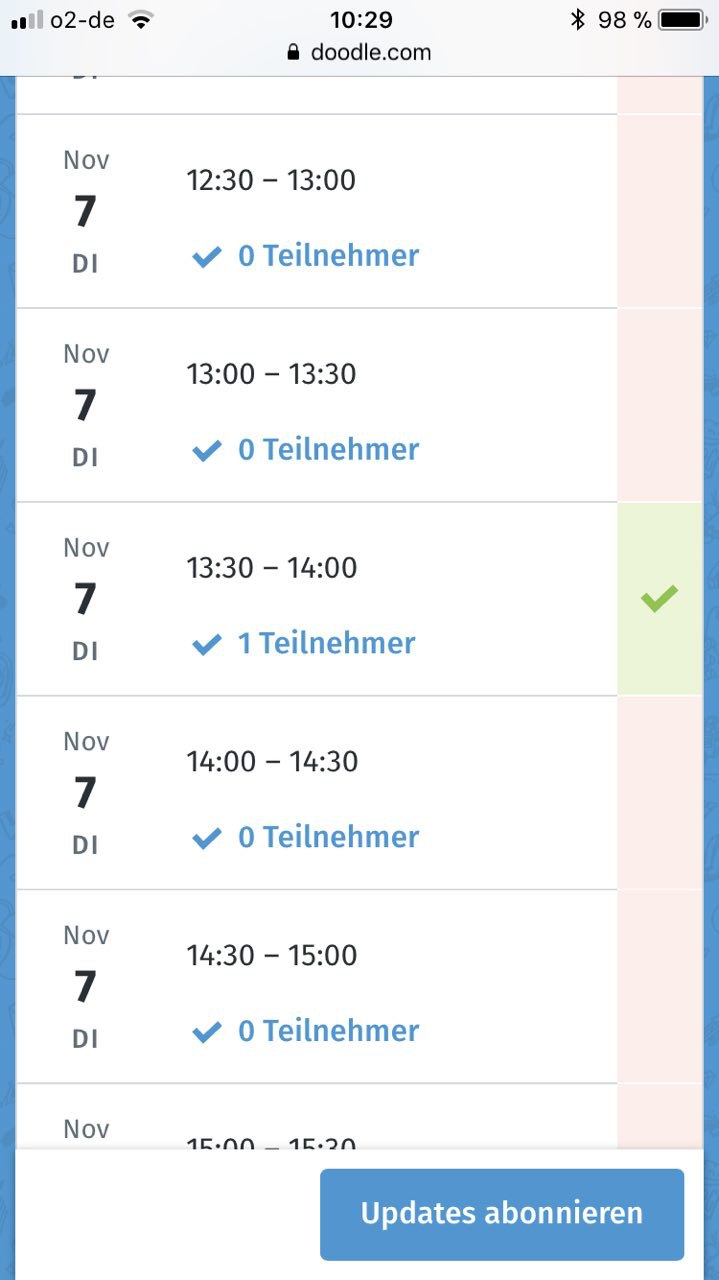Tap the battery icon in status bar
Image resolution: width=719 pixels, height=1280 pixels.
[x=683, y=20]
